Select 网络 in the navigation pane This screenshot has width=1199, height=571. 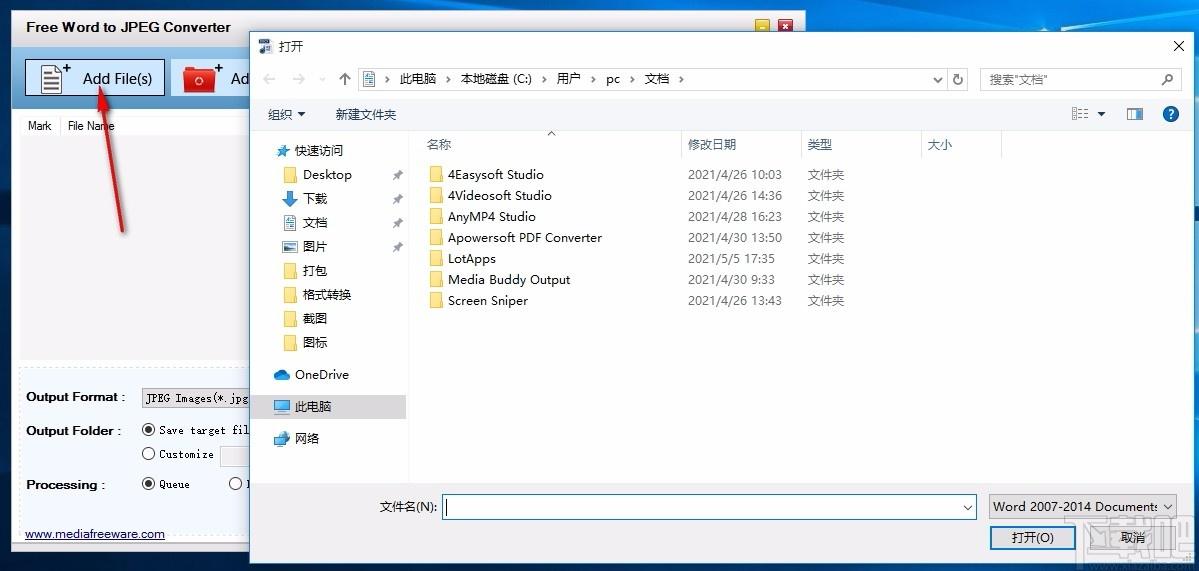click(x=307, y=438)
